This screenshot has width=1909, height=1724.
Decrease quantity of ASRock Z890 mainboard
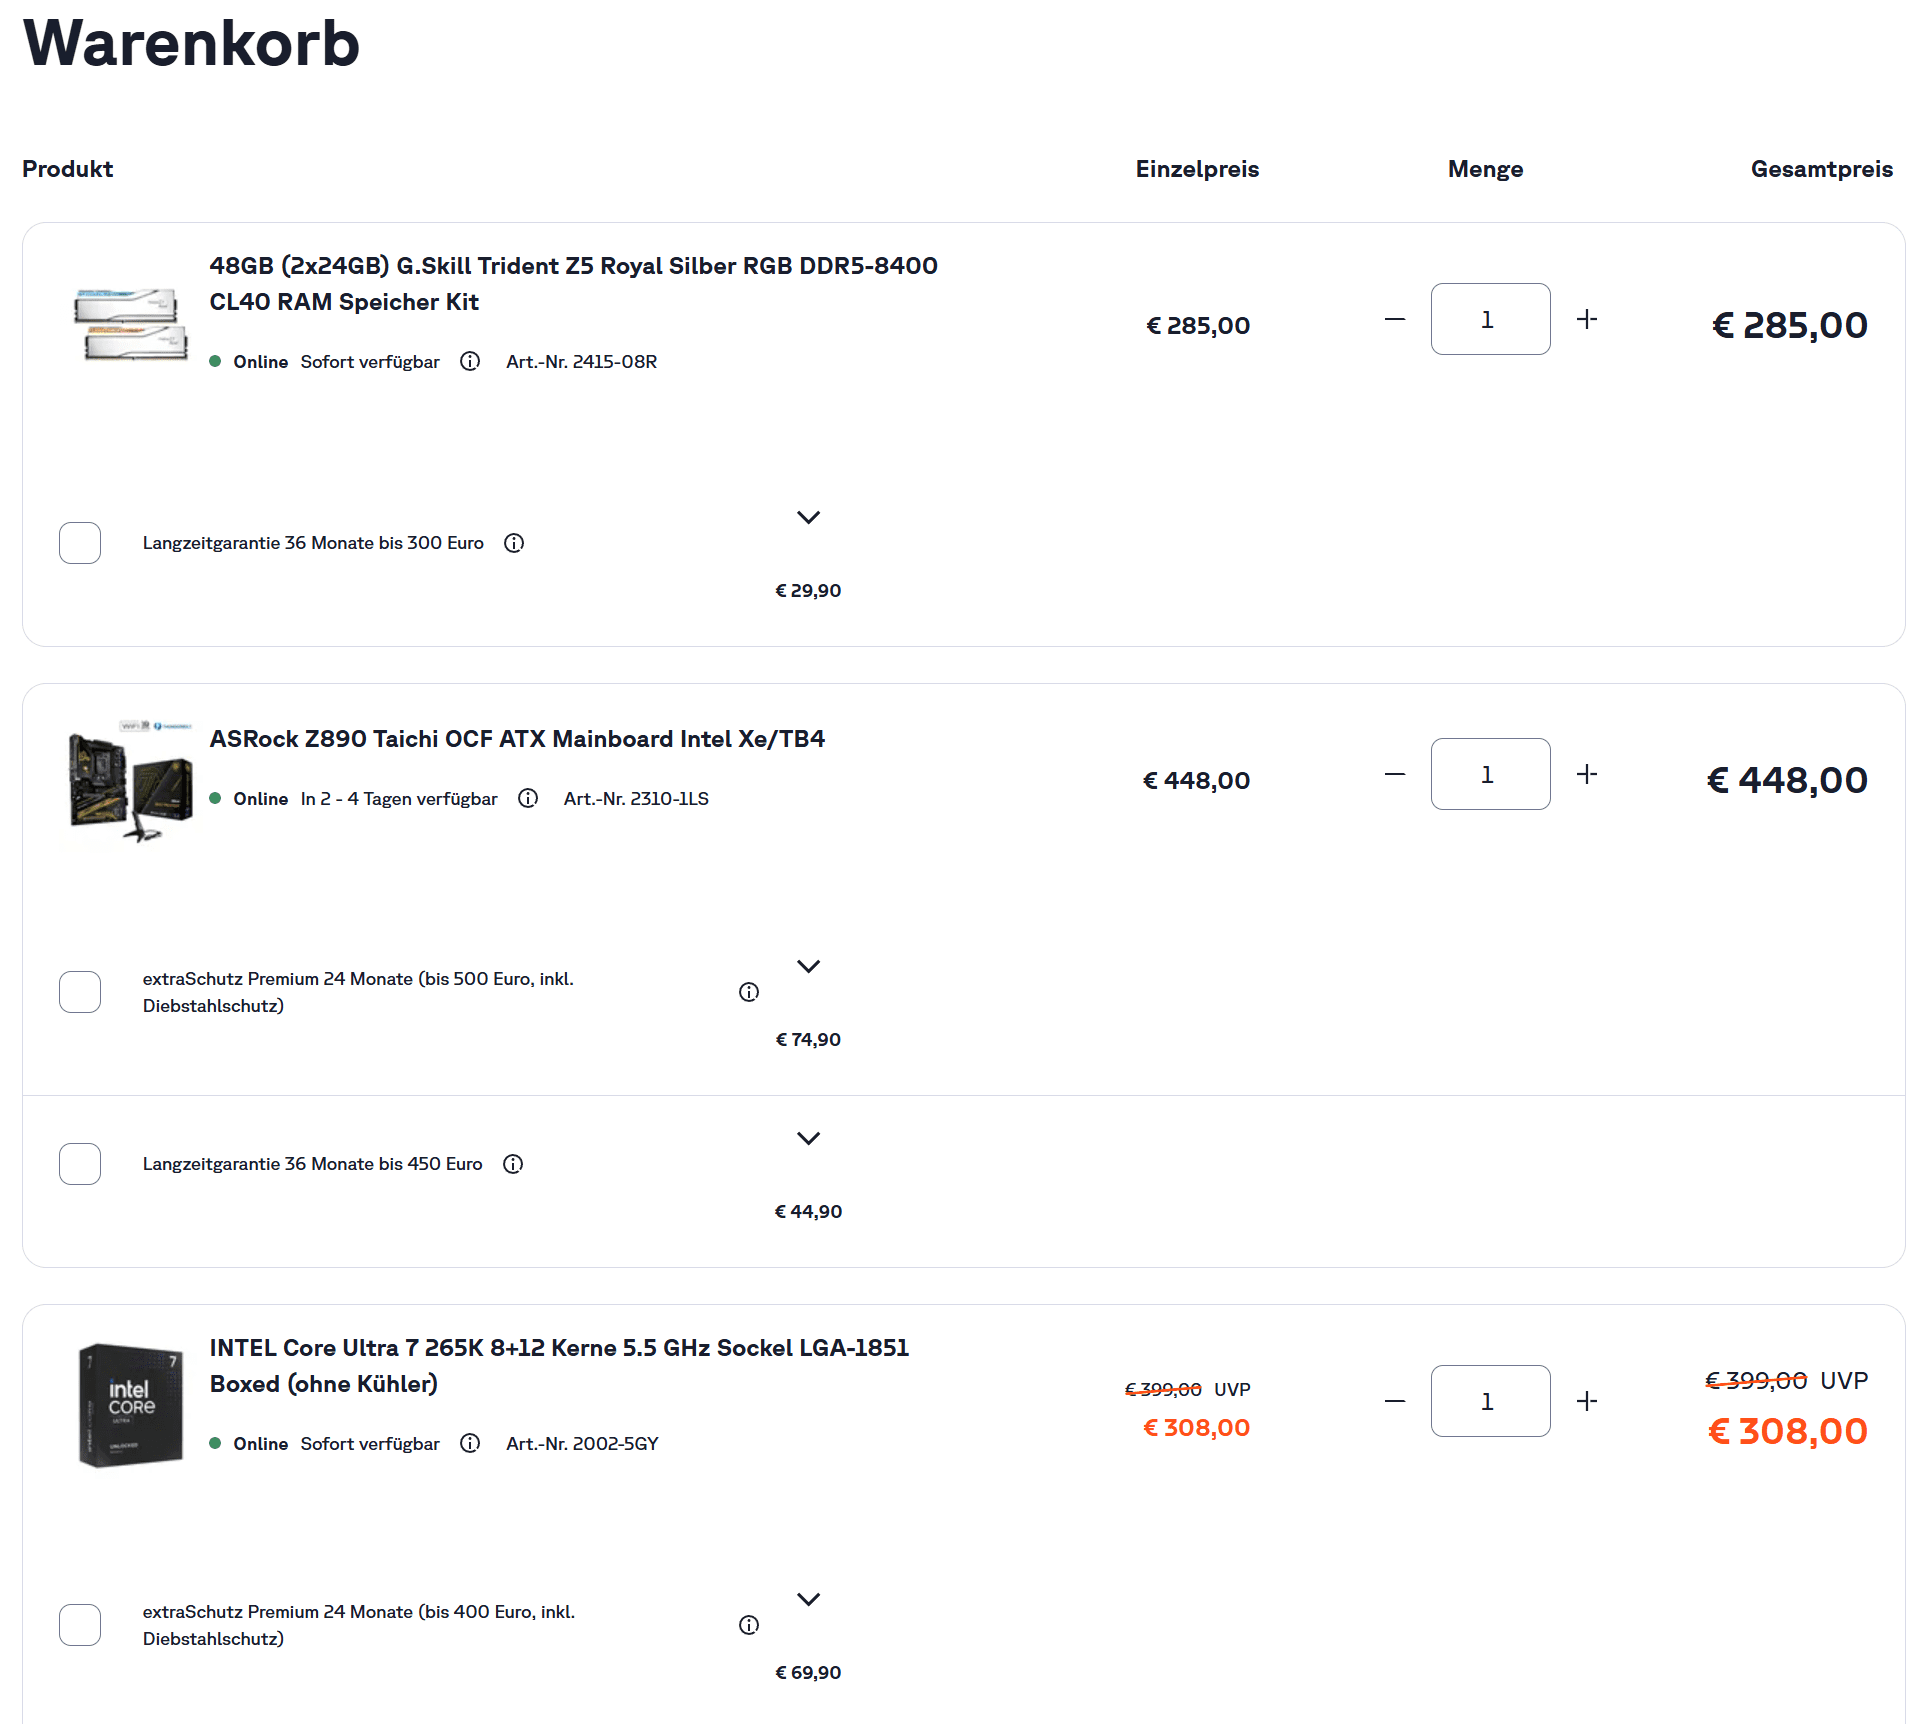coord(1395,774)
